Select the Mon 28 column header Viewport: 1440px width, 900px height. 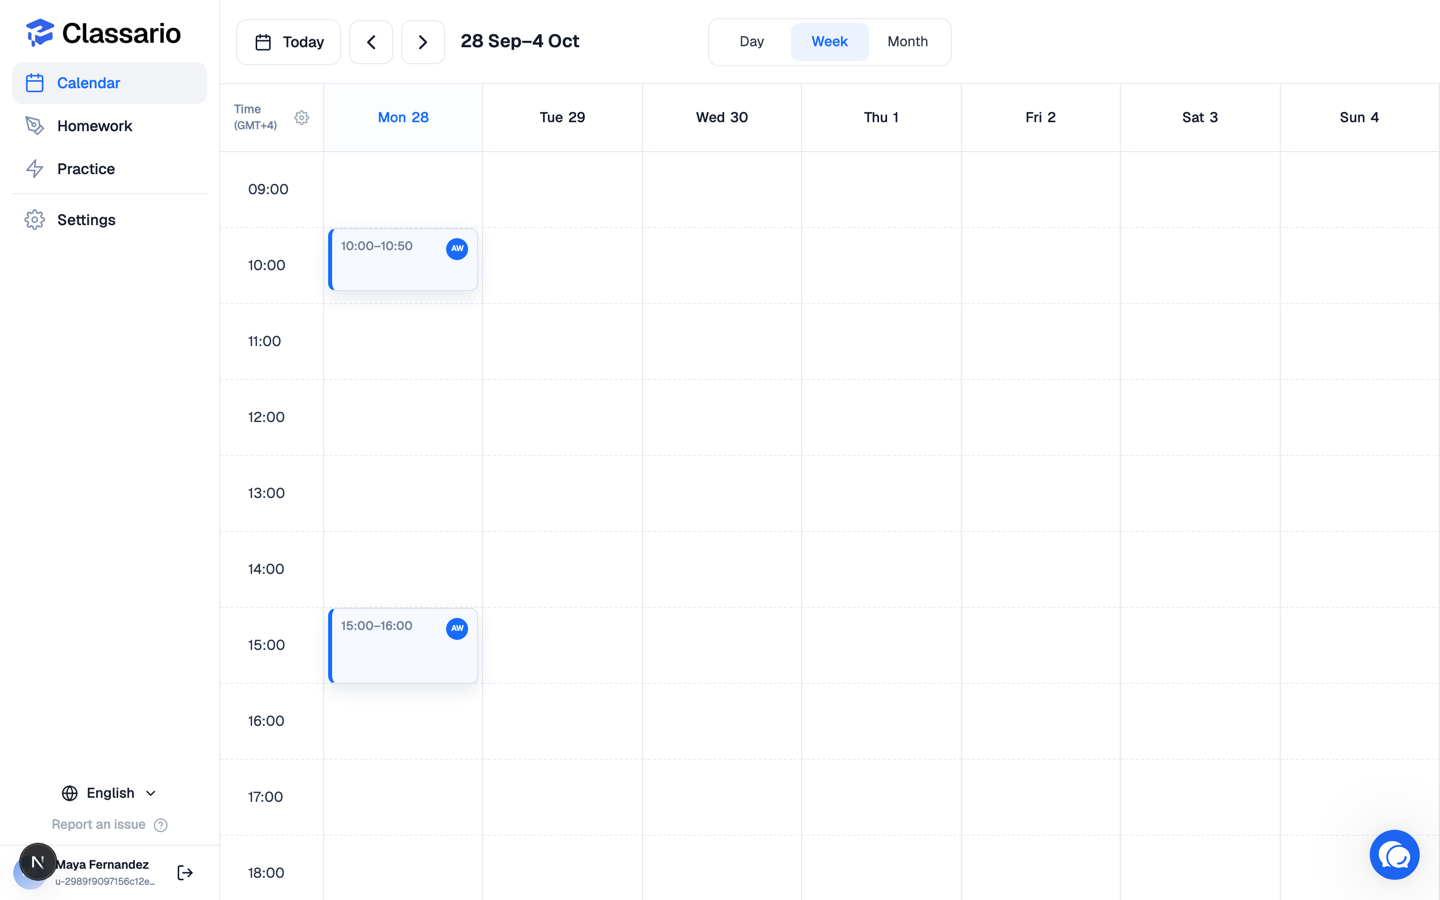pos(403,118)
